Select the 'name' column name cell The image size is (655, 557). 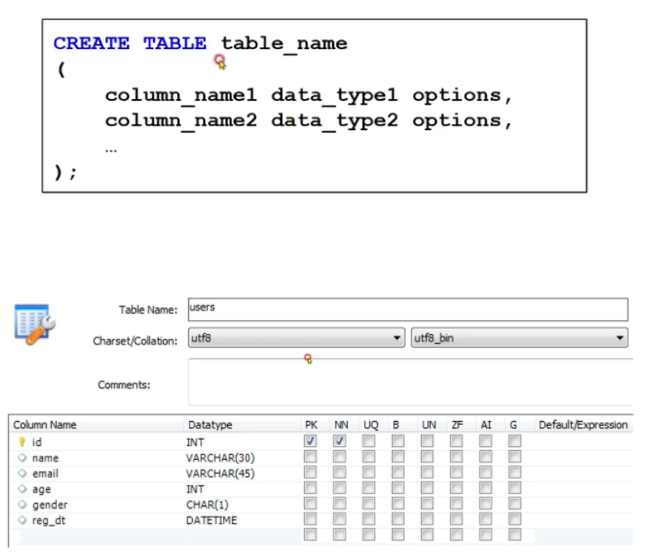(x=46, y=458)
